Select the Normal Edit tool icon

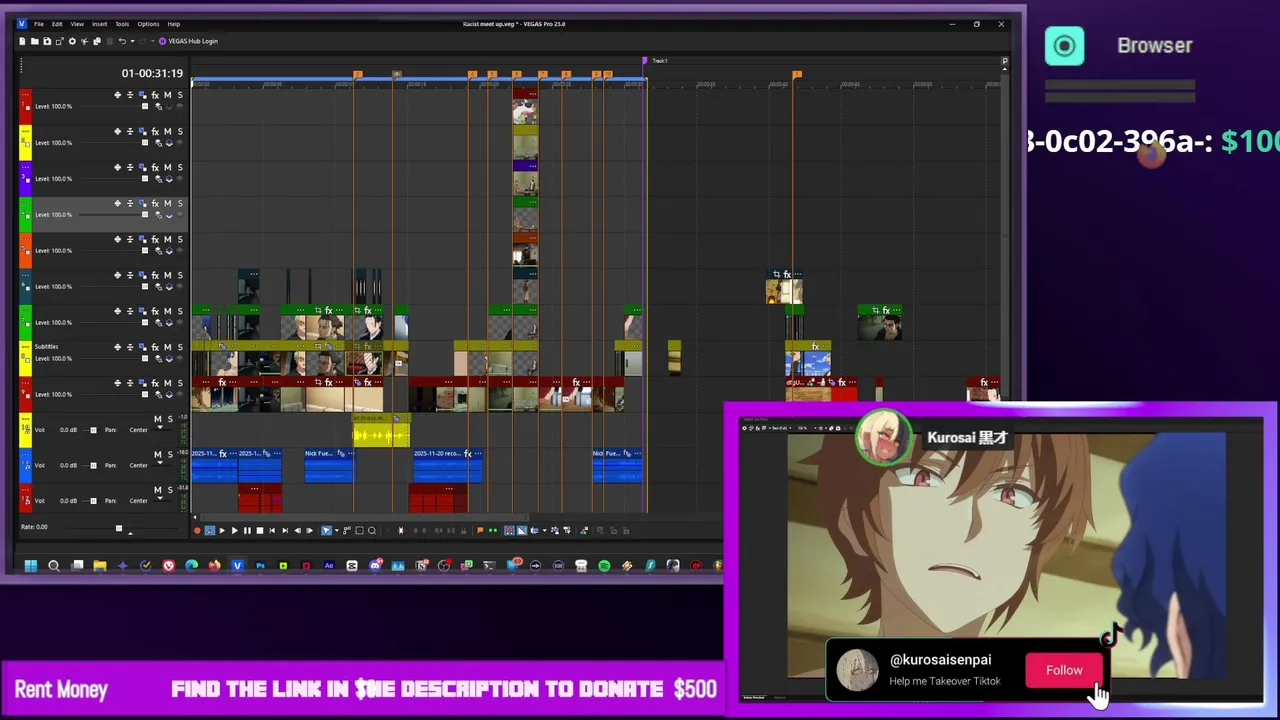[326, 530]
